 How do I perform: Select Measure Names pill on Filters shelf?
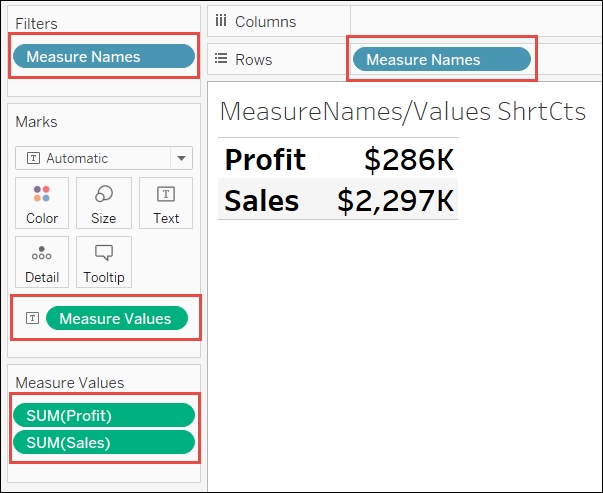point(104,56)
